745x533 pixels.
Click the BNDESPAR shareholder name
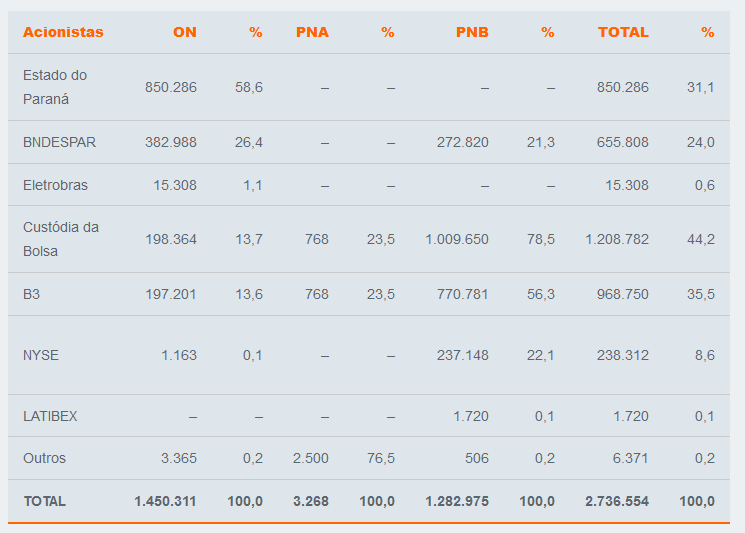click(59, 142)
